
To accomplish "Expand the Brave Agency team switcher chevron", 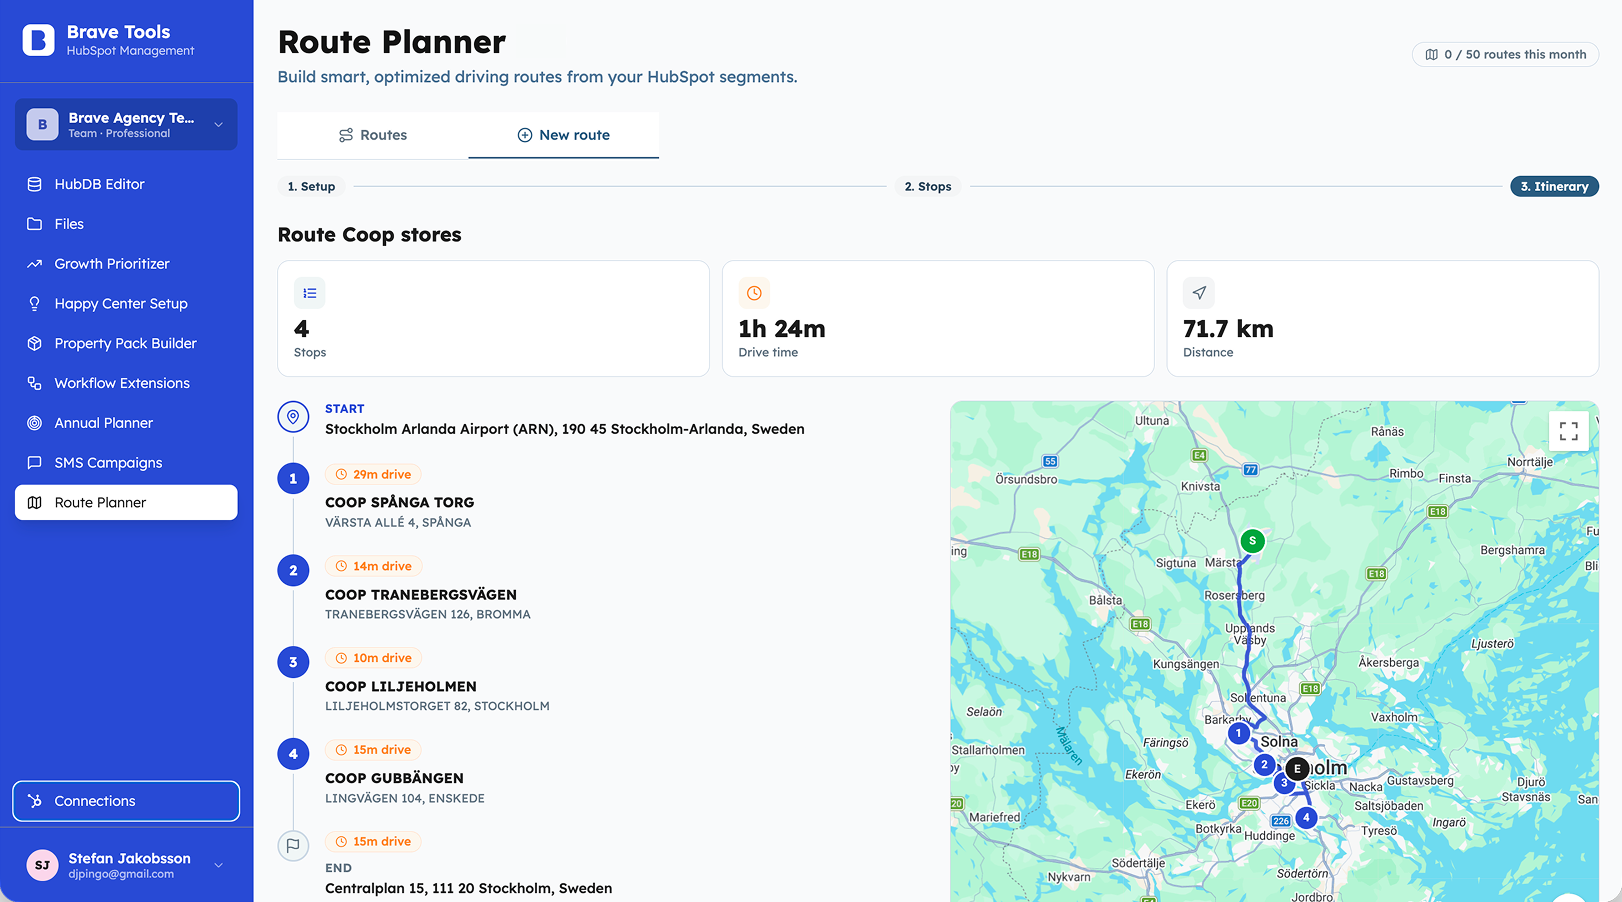I will tap(218, 125).
